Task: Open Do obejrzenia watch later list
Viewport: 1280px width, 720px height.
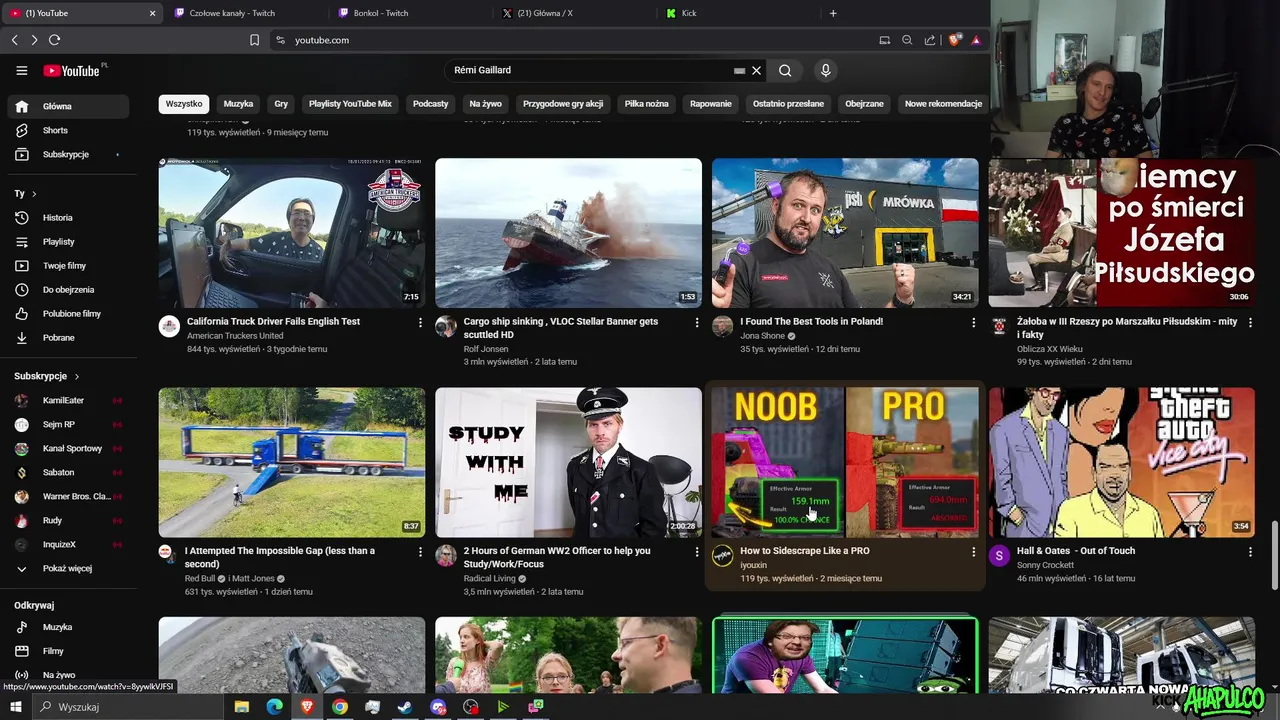Action: [68, 289]
